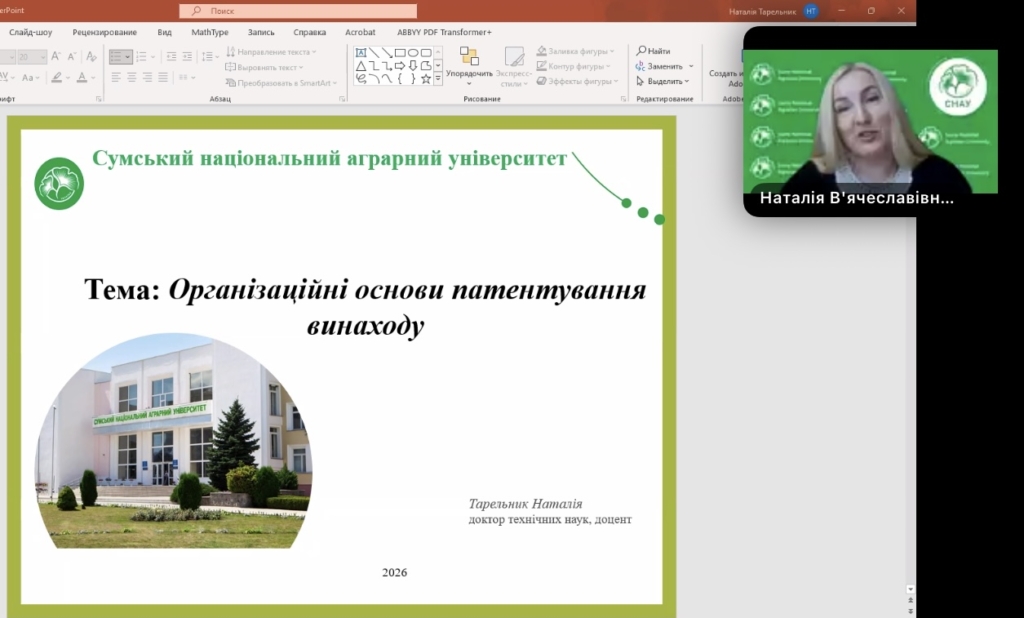Image resolution: width=1024 pixels, height=618 pixels.
Task: Switch to the MathType tab
Action: pos(210,32)
